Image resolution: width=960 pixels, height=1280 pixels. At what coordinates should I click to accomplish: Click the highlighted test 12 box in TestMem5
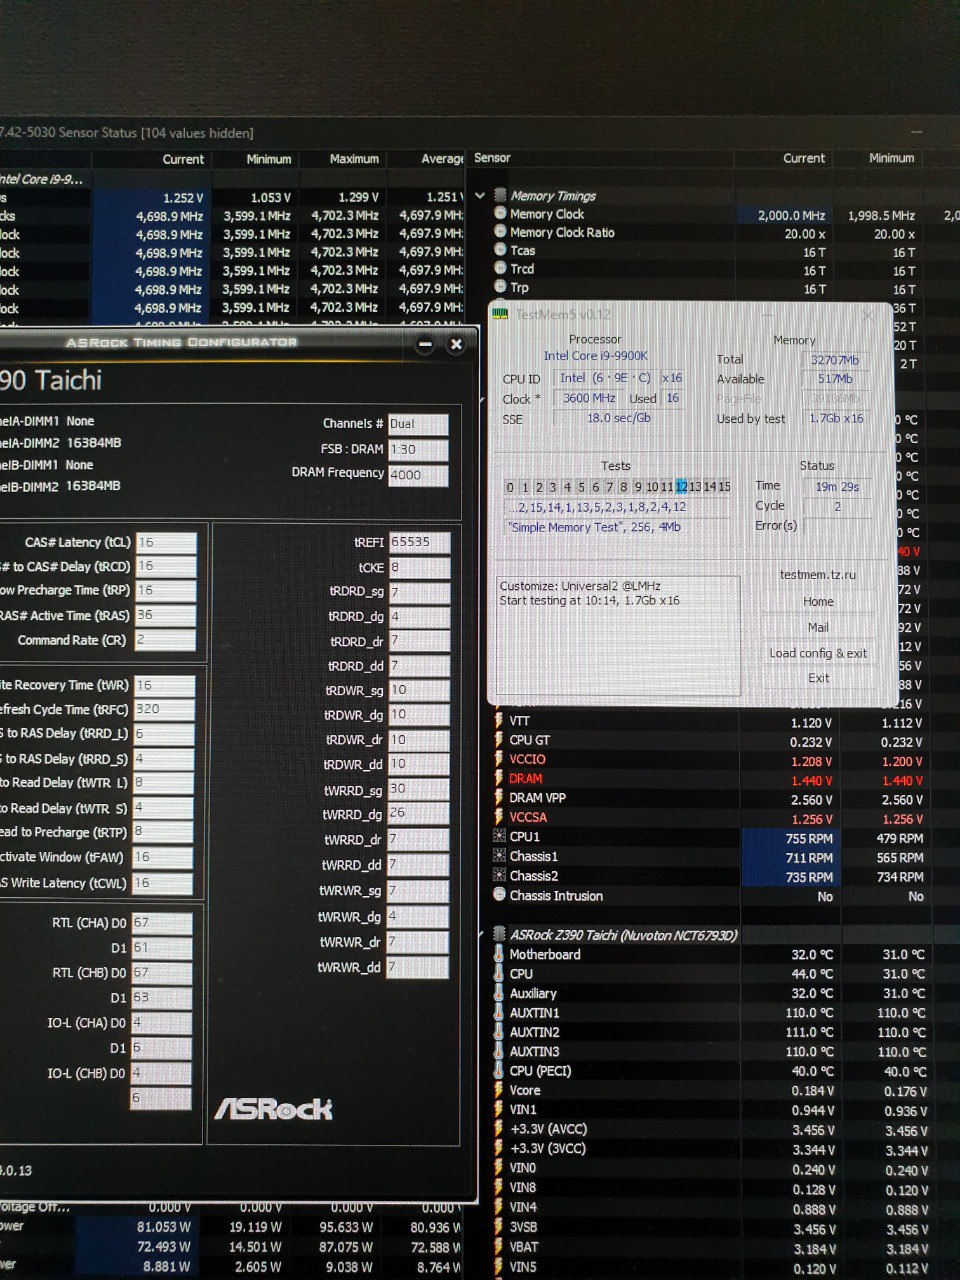(681, 487)
